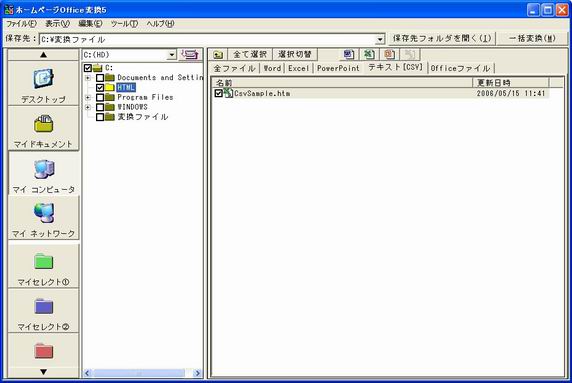
Task: Open the マイドキュメント shortcut icon
Action: click(x=43, y=124)
